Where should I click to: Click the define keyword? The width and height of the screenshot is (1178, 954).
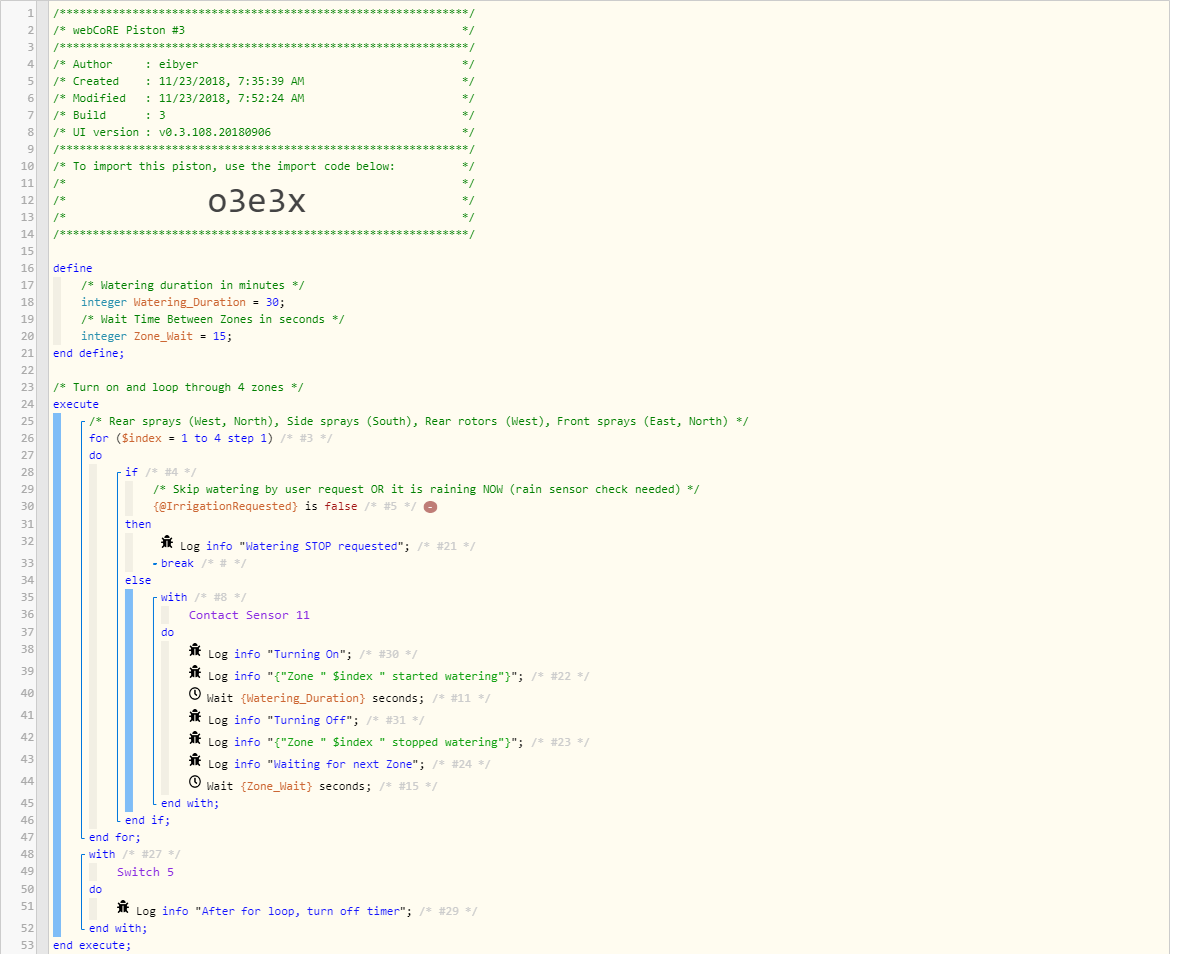pos(73,268)
